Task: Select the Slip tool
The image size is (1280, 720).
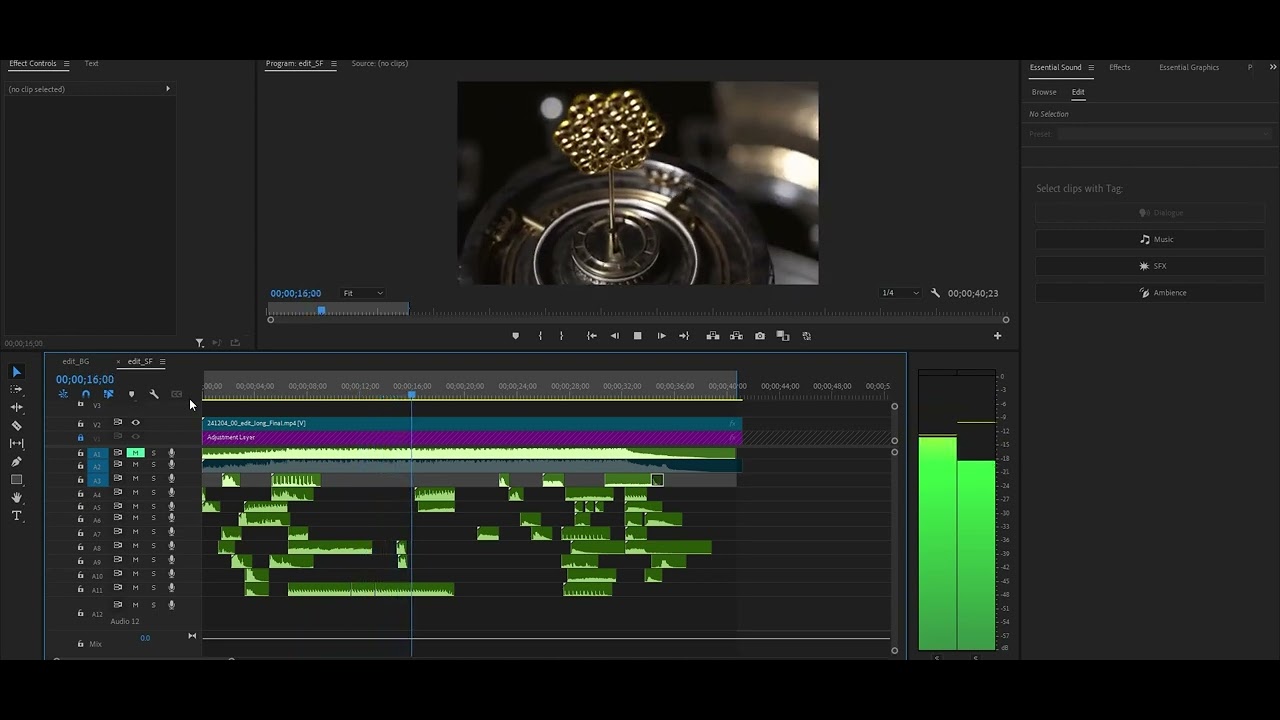Action: pos(16,444)
